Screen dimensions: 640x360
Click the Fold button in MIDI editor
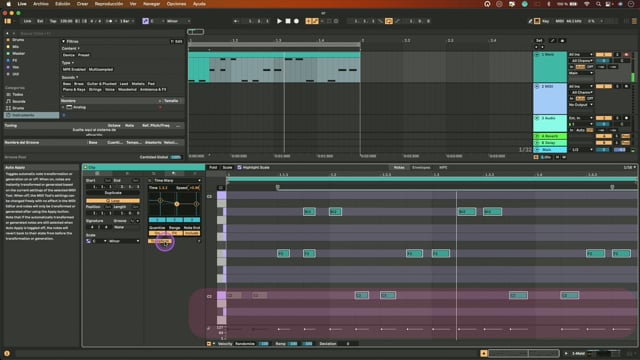213,167
